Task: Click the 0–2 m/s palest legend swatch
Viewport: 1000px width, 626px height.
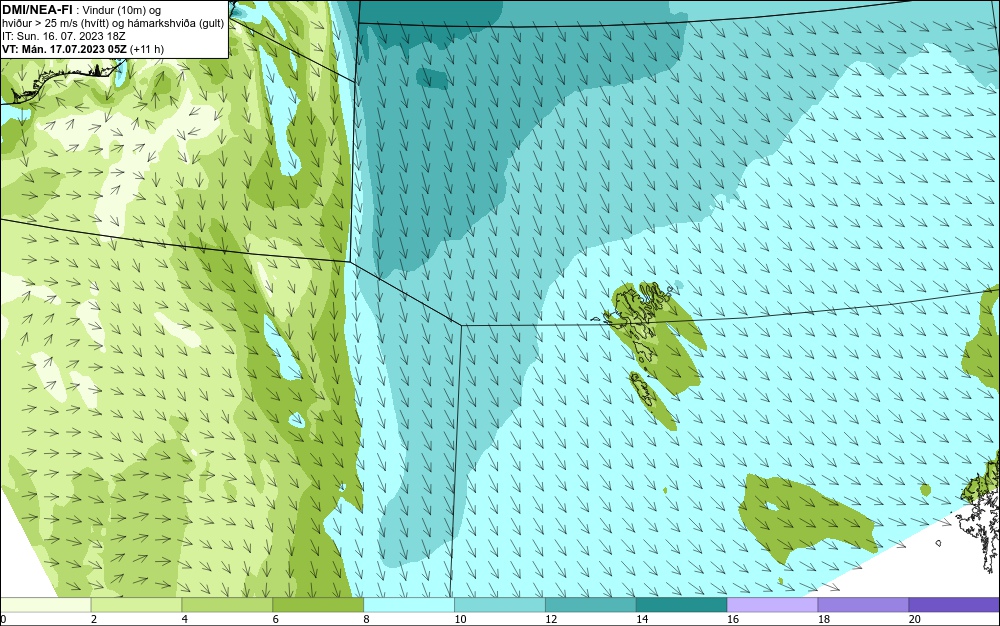Action: pyautogui.click(x=45, y=604)
